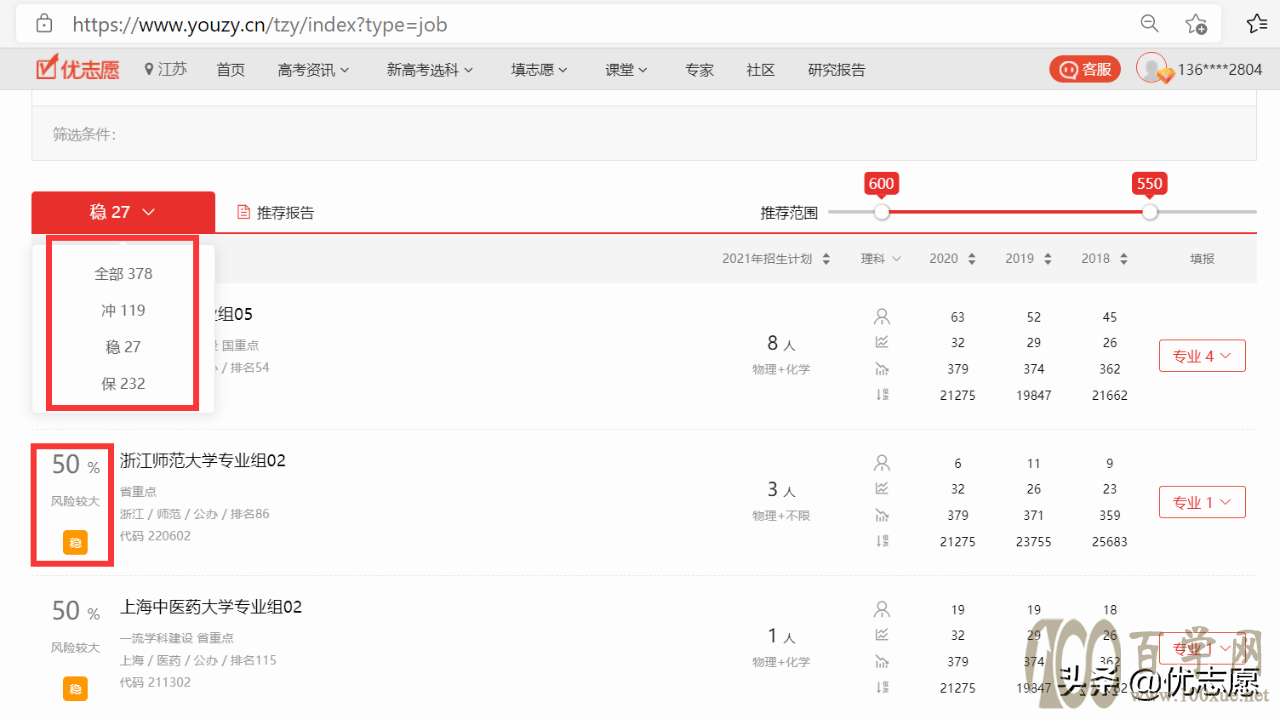The height and width of the screenshot is (719, 1280).
Task: Open the user avatar icon
Action: (x=1152, y=68)
